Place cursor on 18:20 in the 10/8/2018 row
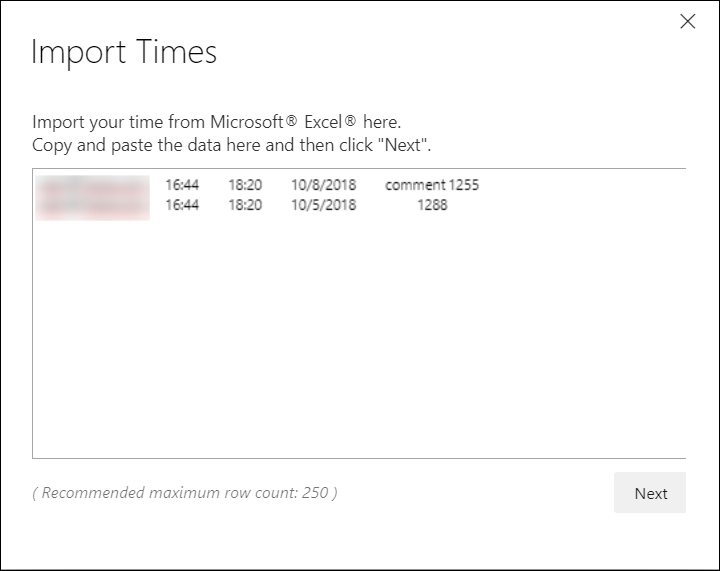 coord(245,185)
